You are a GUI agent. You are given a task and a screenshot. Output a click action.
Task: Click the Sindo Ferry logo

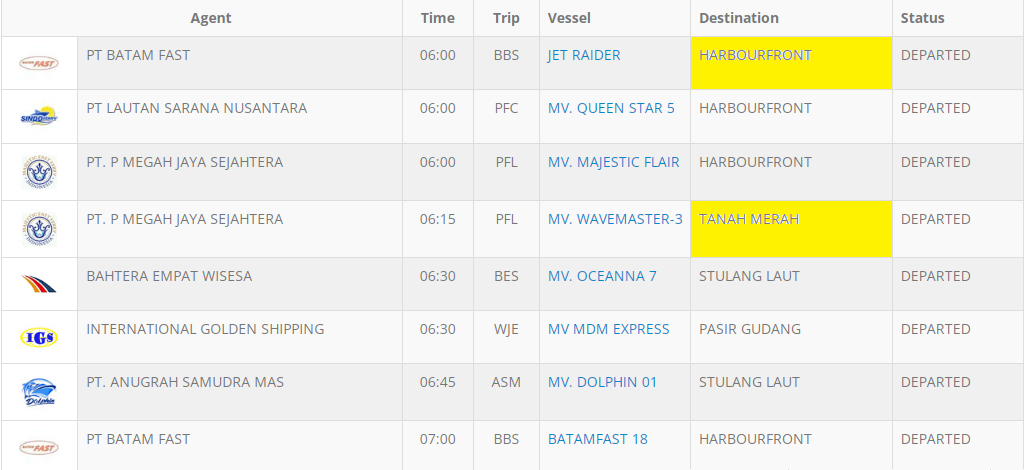(x=39, y=117)
